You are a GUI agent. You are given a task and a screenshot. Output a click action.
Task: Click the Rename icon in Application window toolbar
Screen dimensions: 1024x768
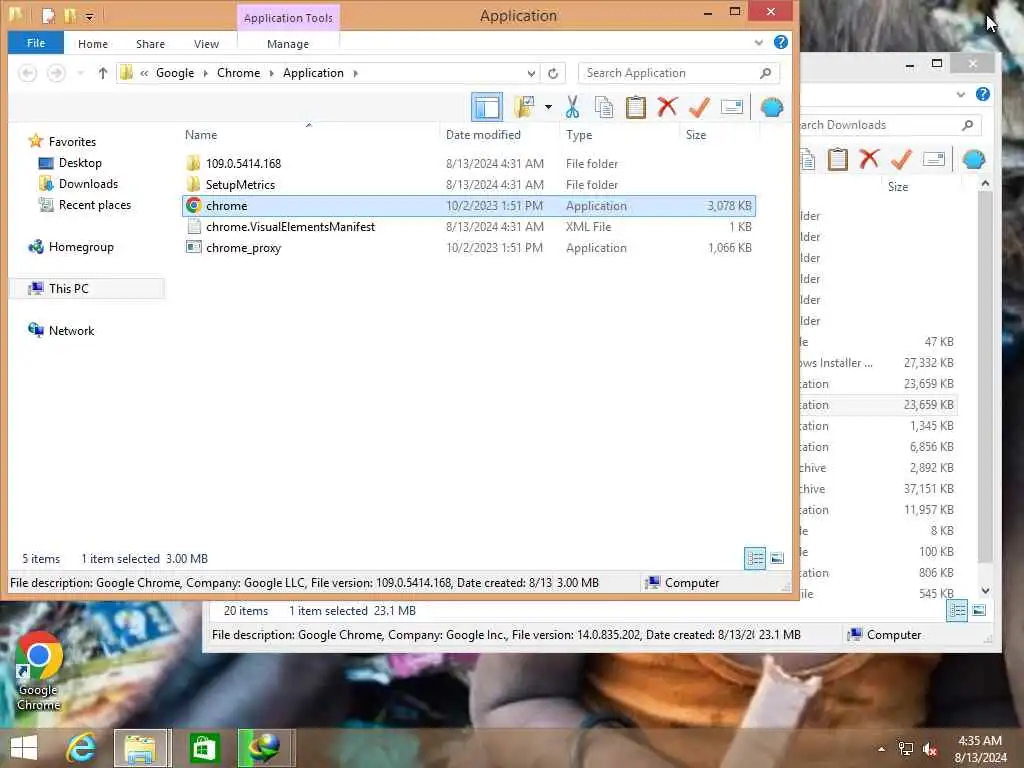tap(731, 106)
